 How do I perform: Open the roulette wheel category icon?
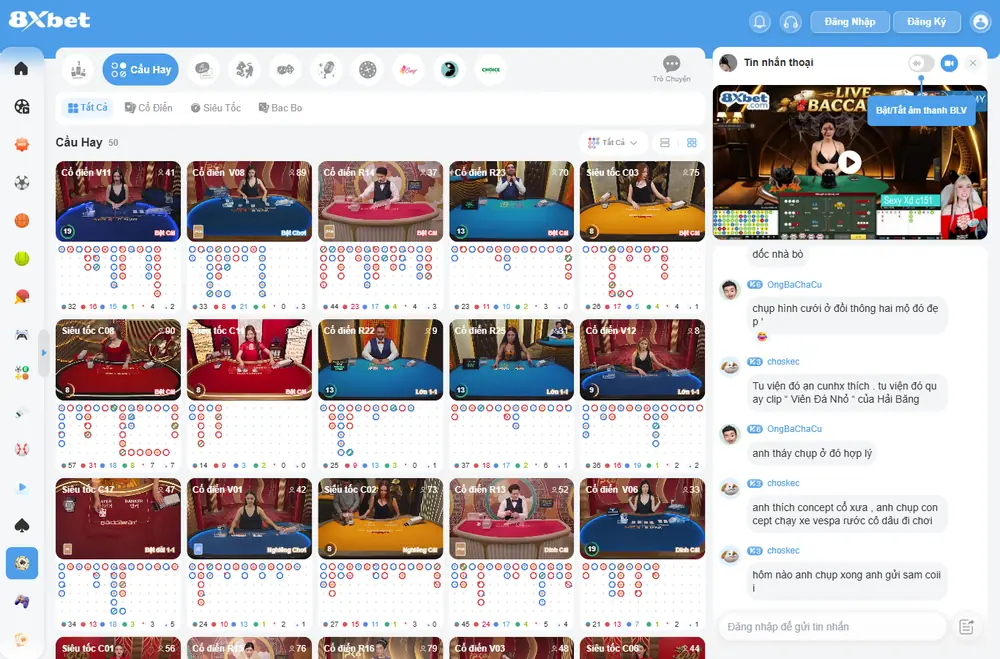[x=367, y=70]
